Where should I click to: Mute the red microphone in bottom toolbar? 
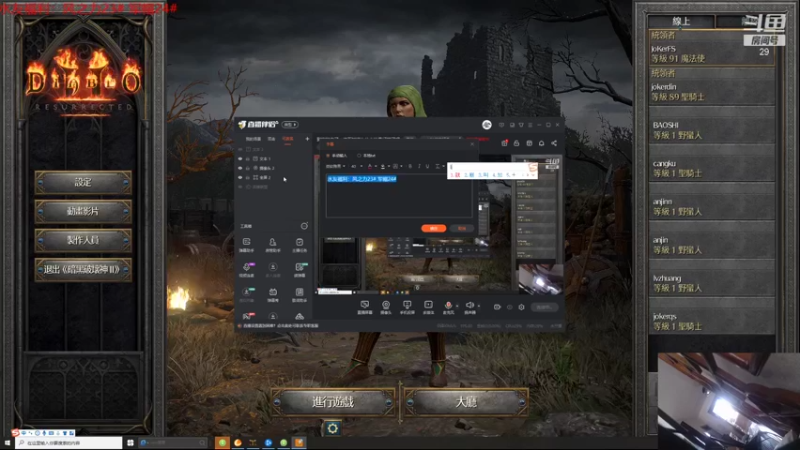448,307
